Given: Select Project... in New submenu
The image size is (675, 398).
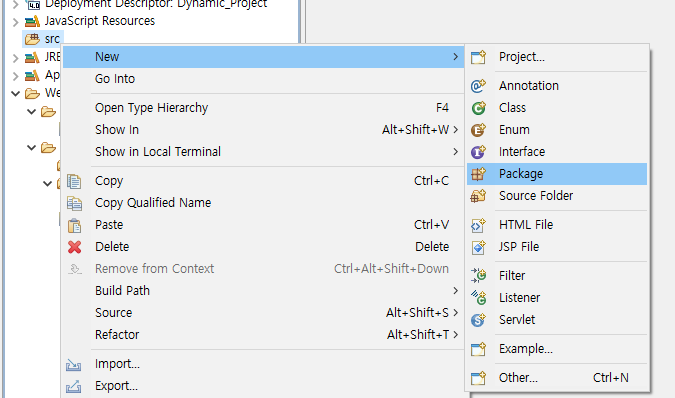Looking at the screenshot, I should pyautogui.click(x=557, y=57).
